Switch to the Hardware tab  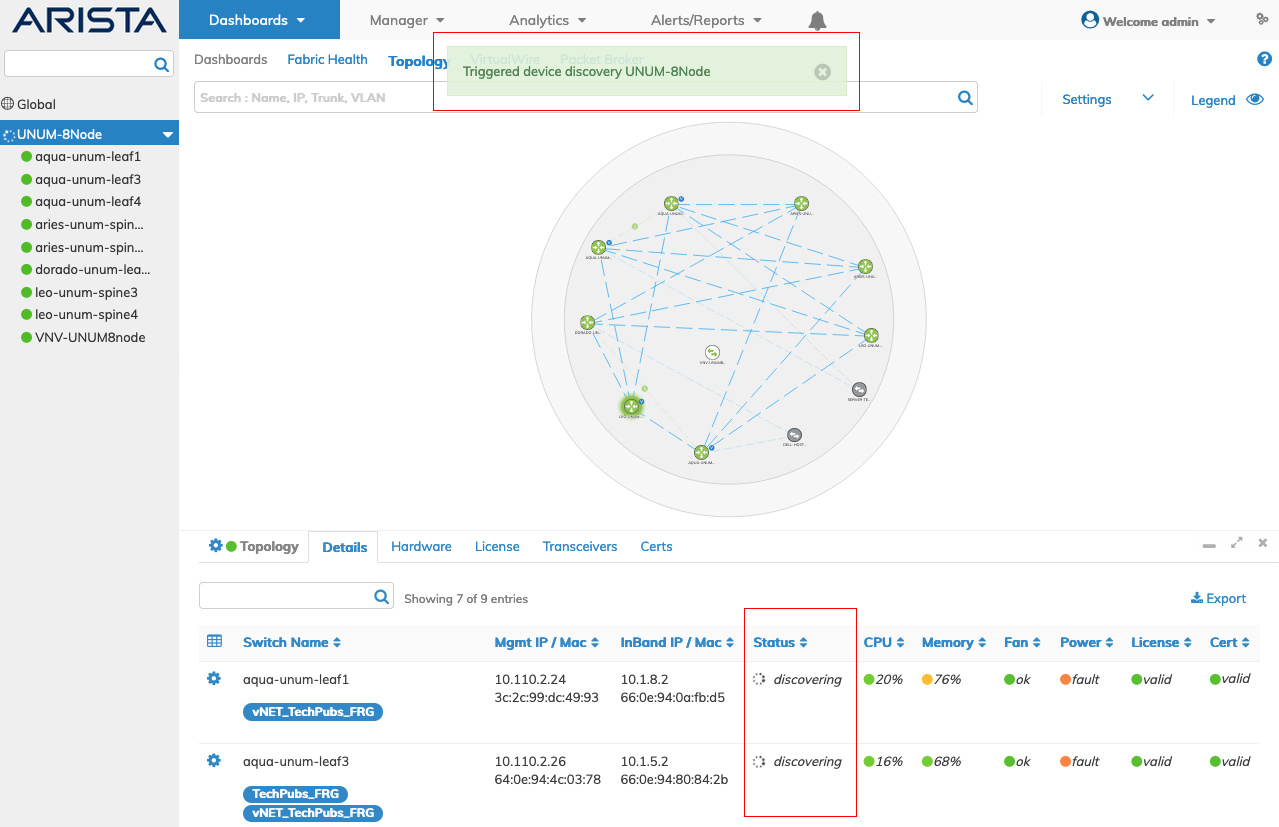[421, 547]
